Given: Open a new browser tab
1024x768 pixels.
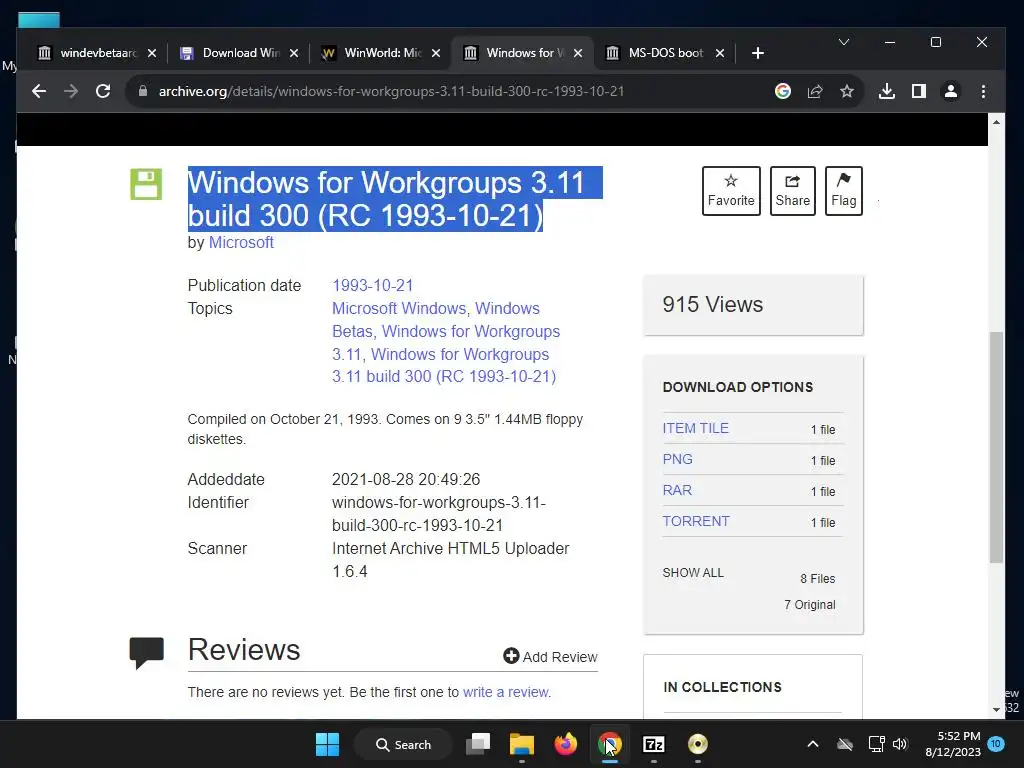Looking at the screenshot, I should point(758,53).
